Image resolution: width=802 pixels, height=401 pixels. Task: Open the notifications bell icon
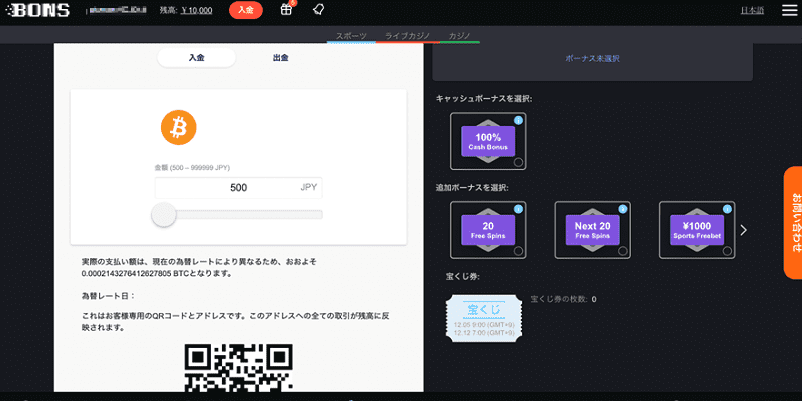pos(318,9)
